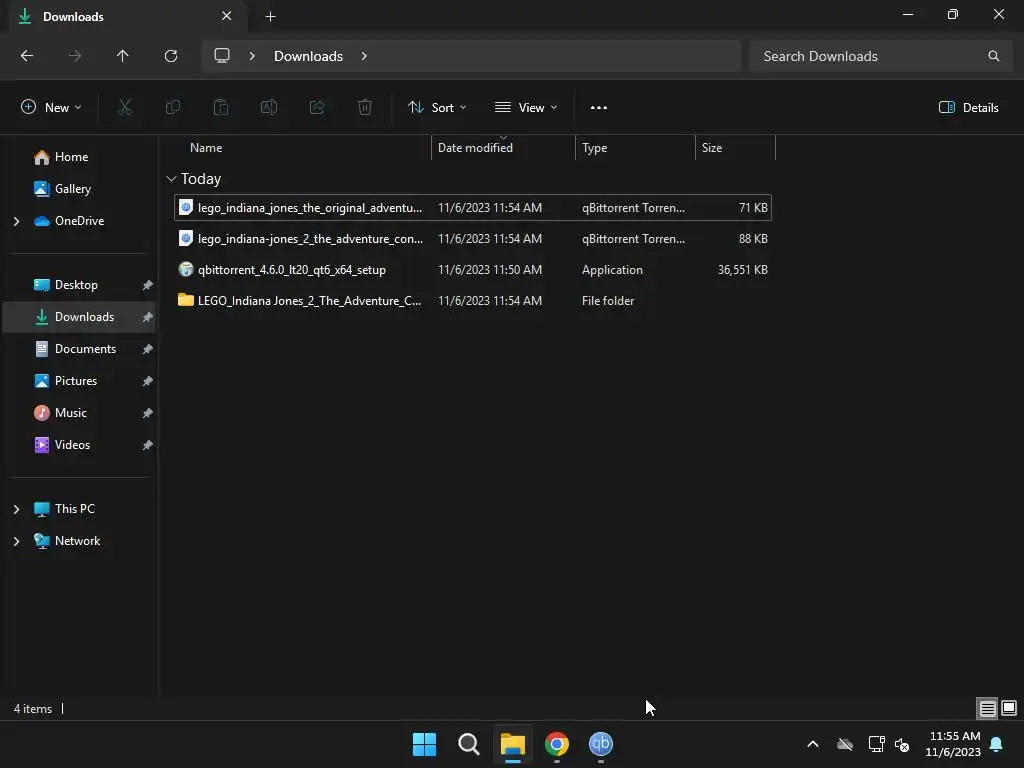
Task: Open the clock and date flyout
Action: pos(953,744)
